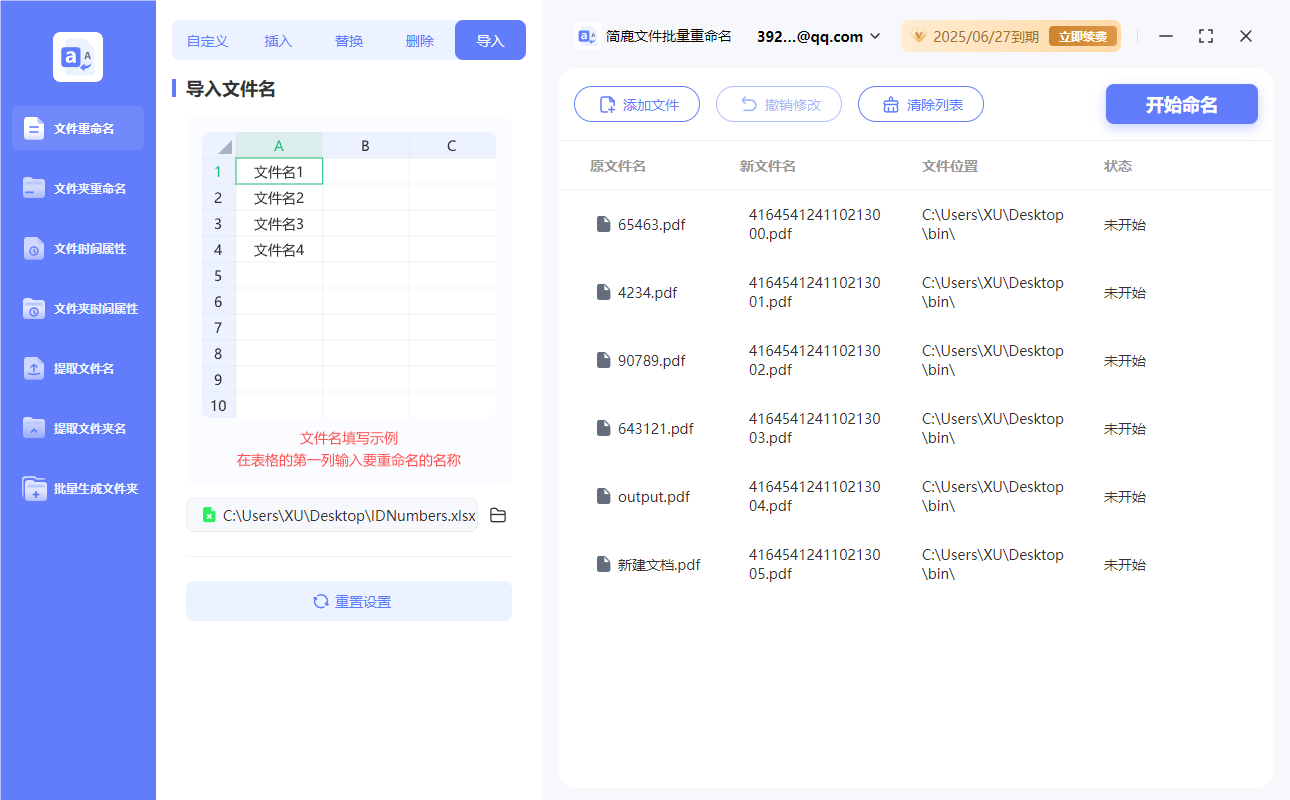Select 批量生成文件夹 generator tool
Screen dimensions: 1290x800
coord(77,488)
